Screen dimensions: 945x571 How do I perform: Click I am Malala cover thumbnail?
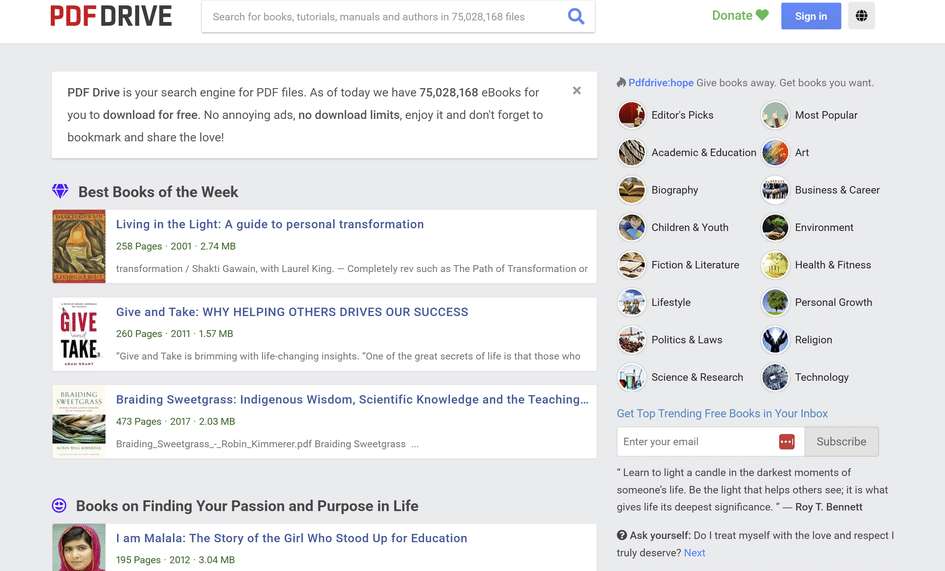[x=79, y=547]
